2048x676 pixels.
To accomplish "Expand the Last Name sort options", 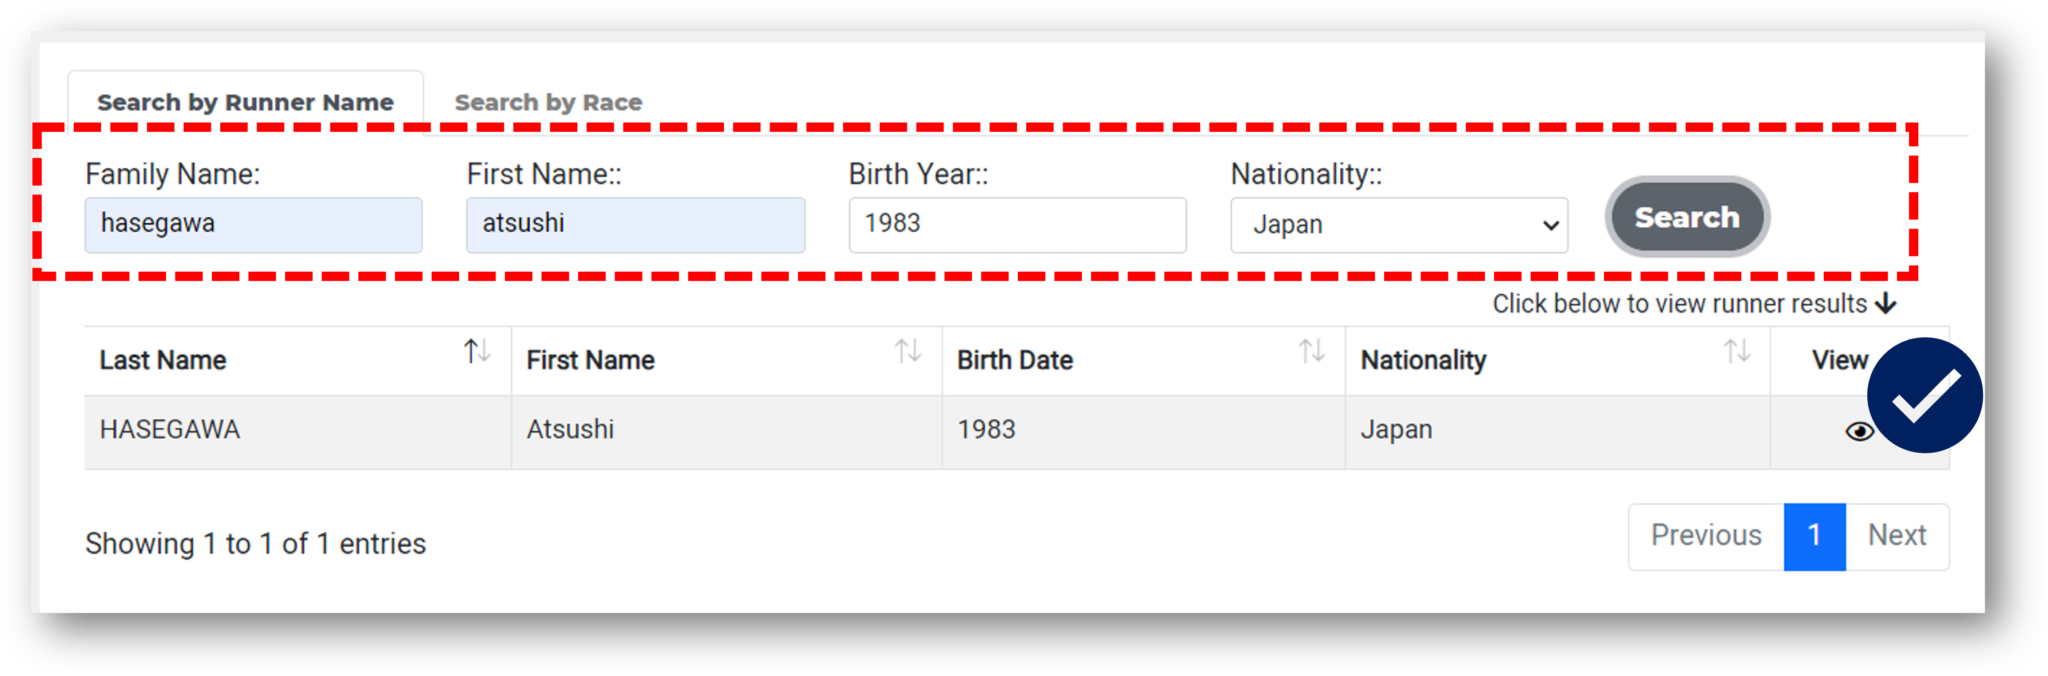I will (475, 352).
